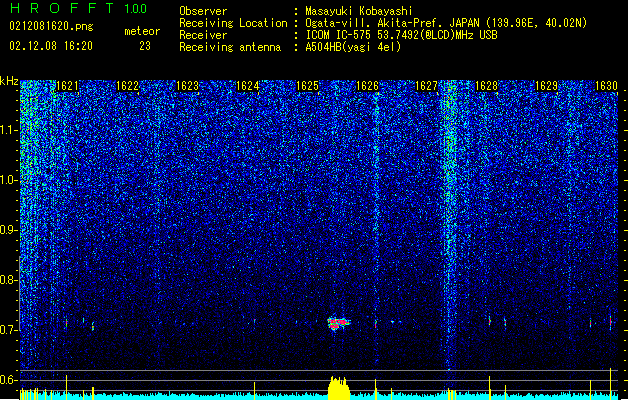Click the 1624 time marker
The image size is (629, 400).
pyautogui.click(x=248, y=86)
